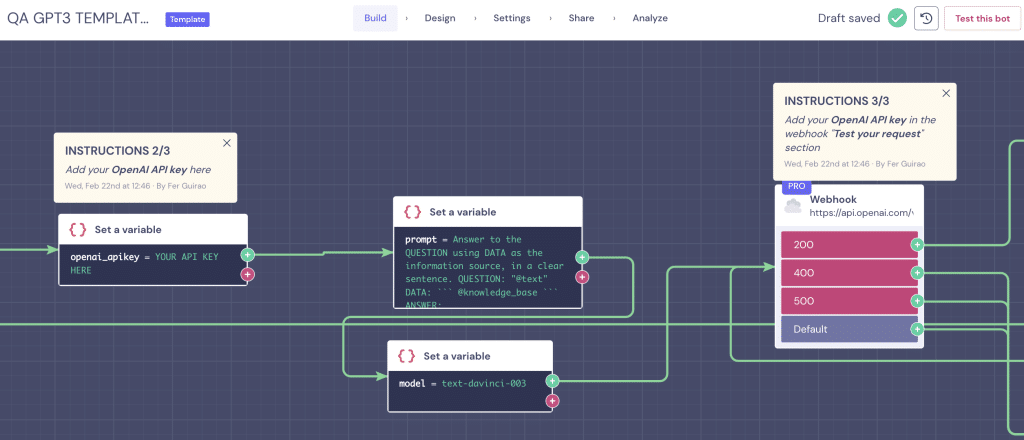Select the 400 response output row
This screenshot has height=440, width=1024.
pyautogui.click(x=849, y=273)
